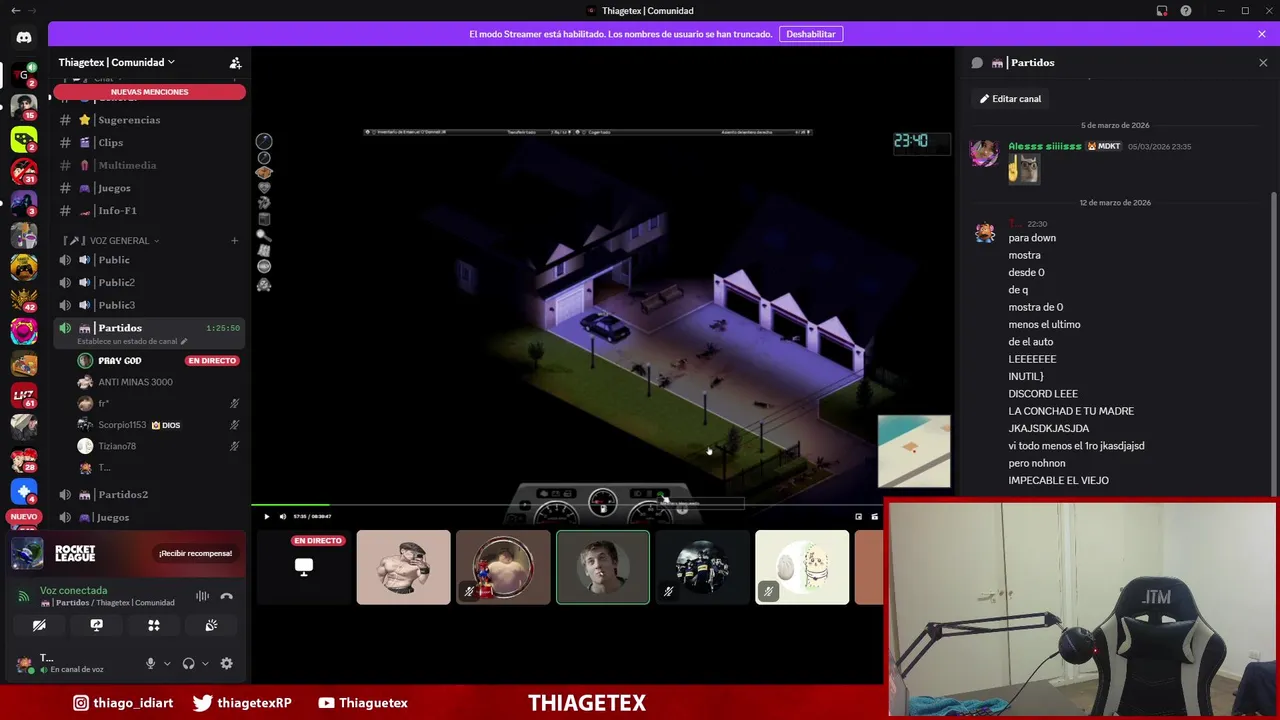Click the chat message 'IMPECABLE EL VIEJO'

coord(1058,481)
